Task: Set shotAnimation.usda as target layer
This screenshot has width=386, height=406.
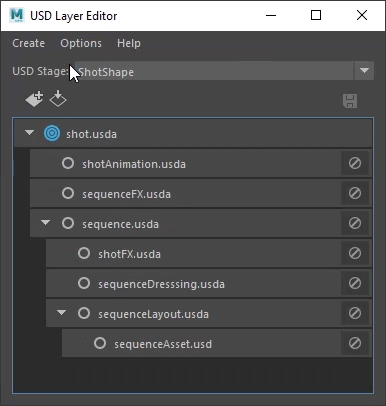Action: 68,163
